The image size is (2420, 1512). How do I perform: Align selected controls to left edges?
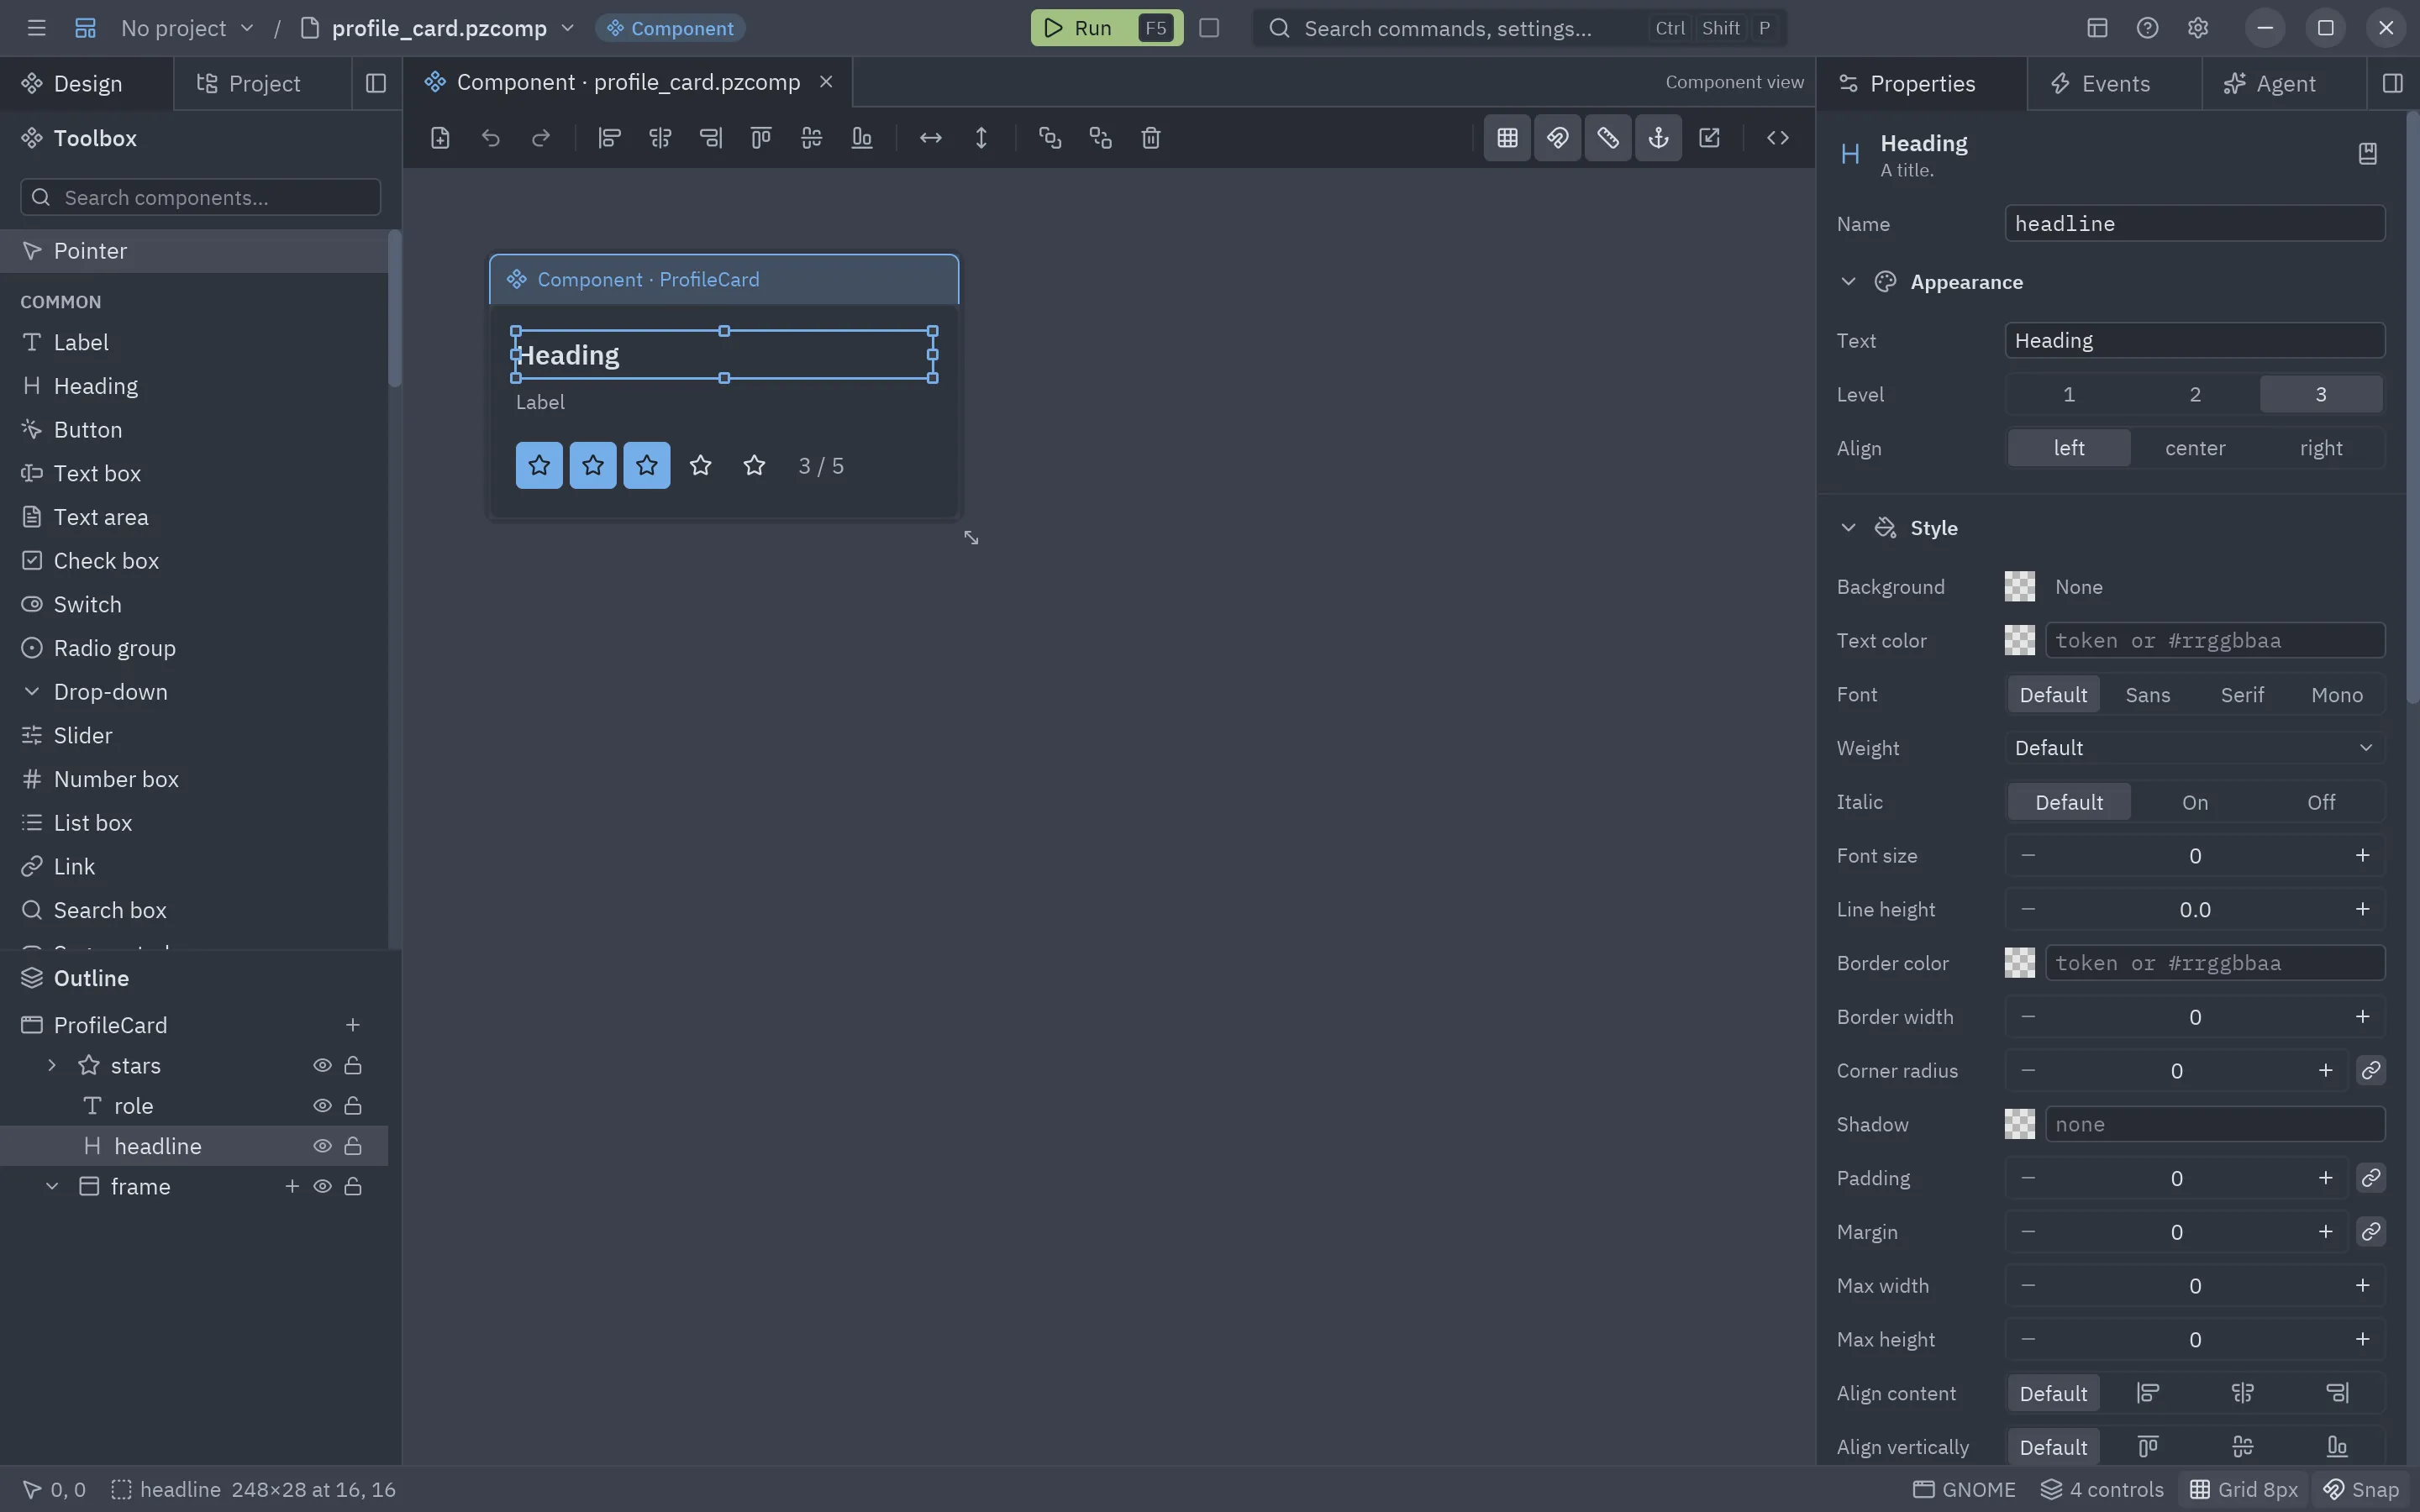pos(609,138)
